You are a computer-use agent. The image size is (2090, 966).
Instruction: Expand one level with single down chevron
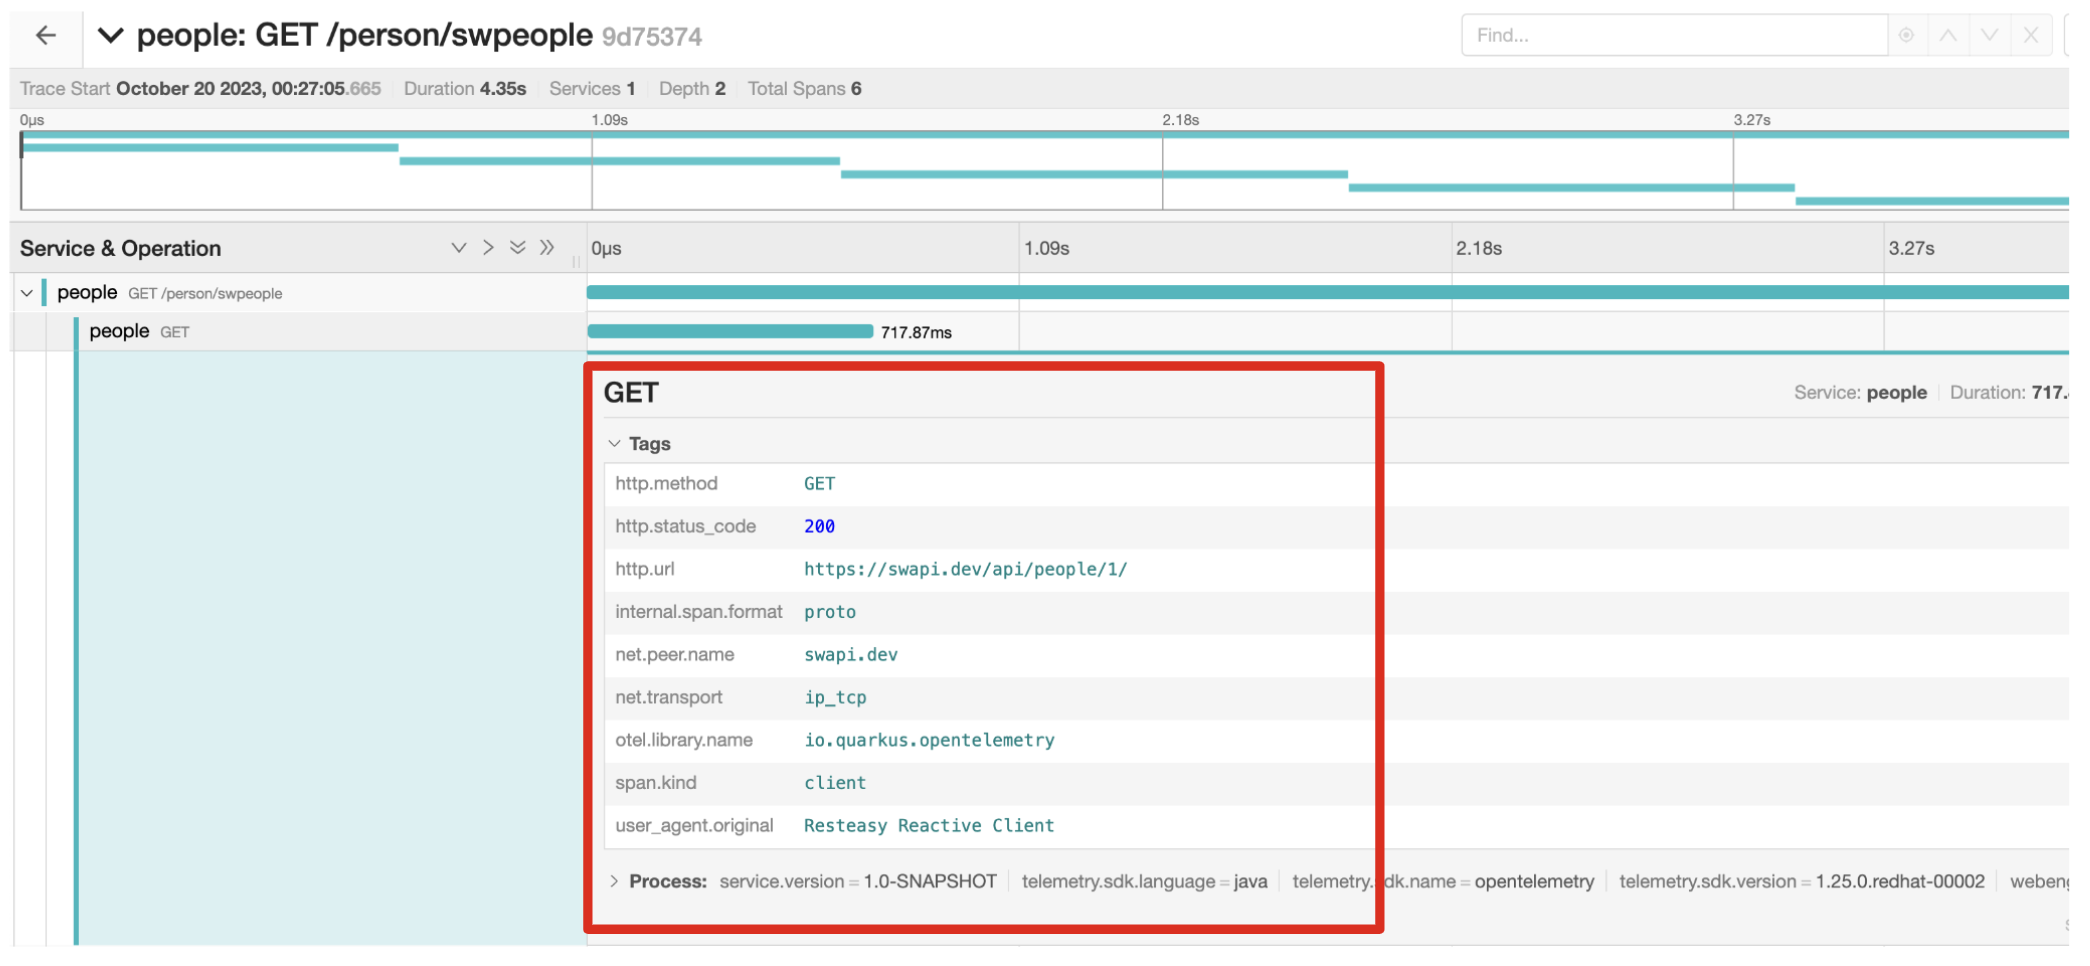(x=458, y=248)
